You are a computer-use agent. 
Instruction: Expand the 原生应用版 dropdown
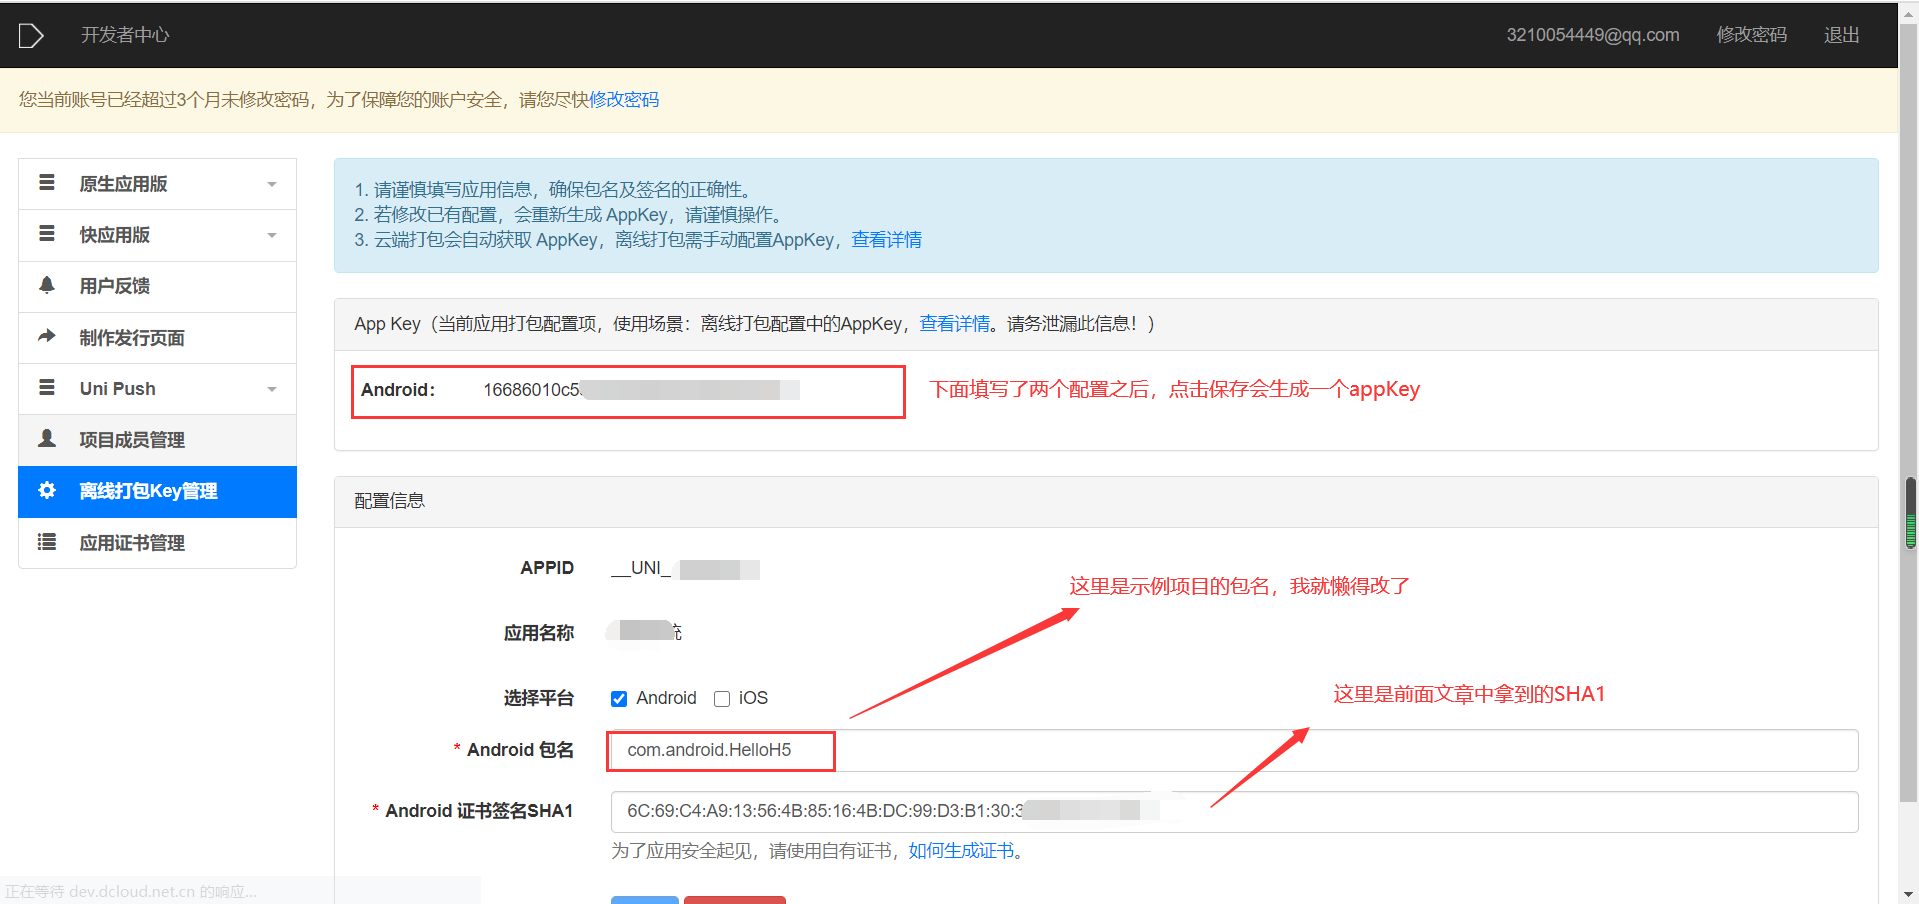[272, 183]
